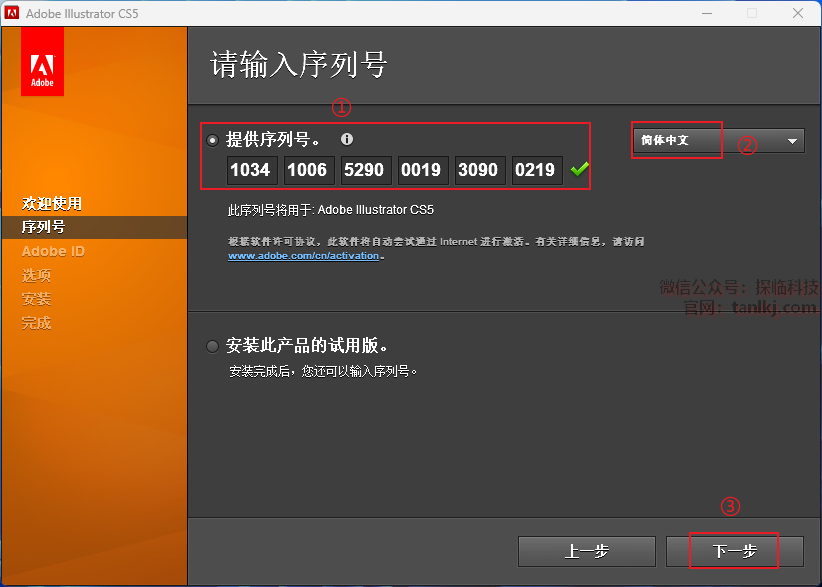Open the 简体中文 language dropdown
822x587 pixels.
point(718,140)
